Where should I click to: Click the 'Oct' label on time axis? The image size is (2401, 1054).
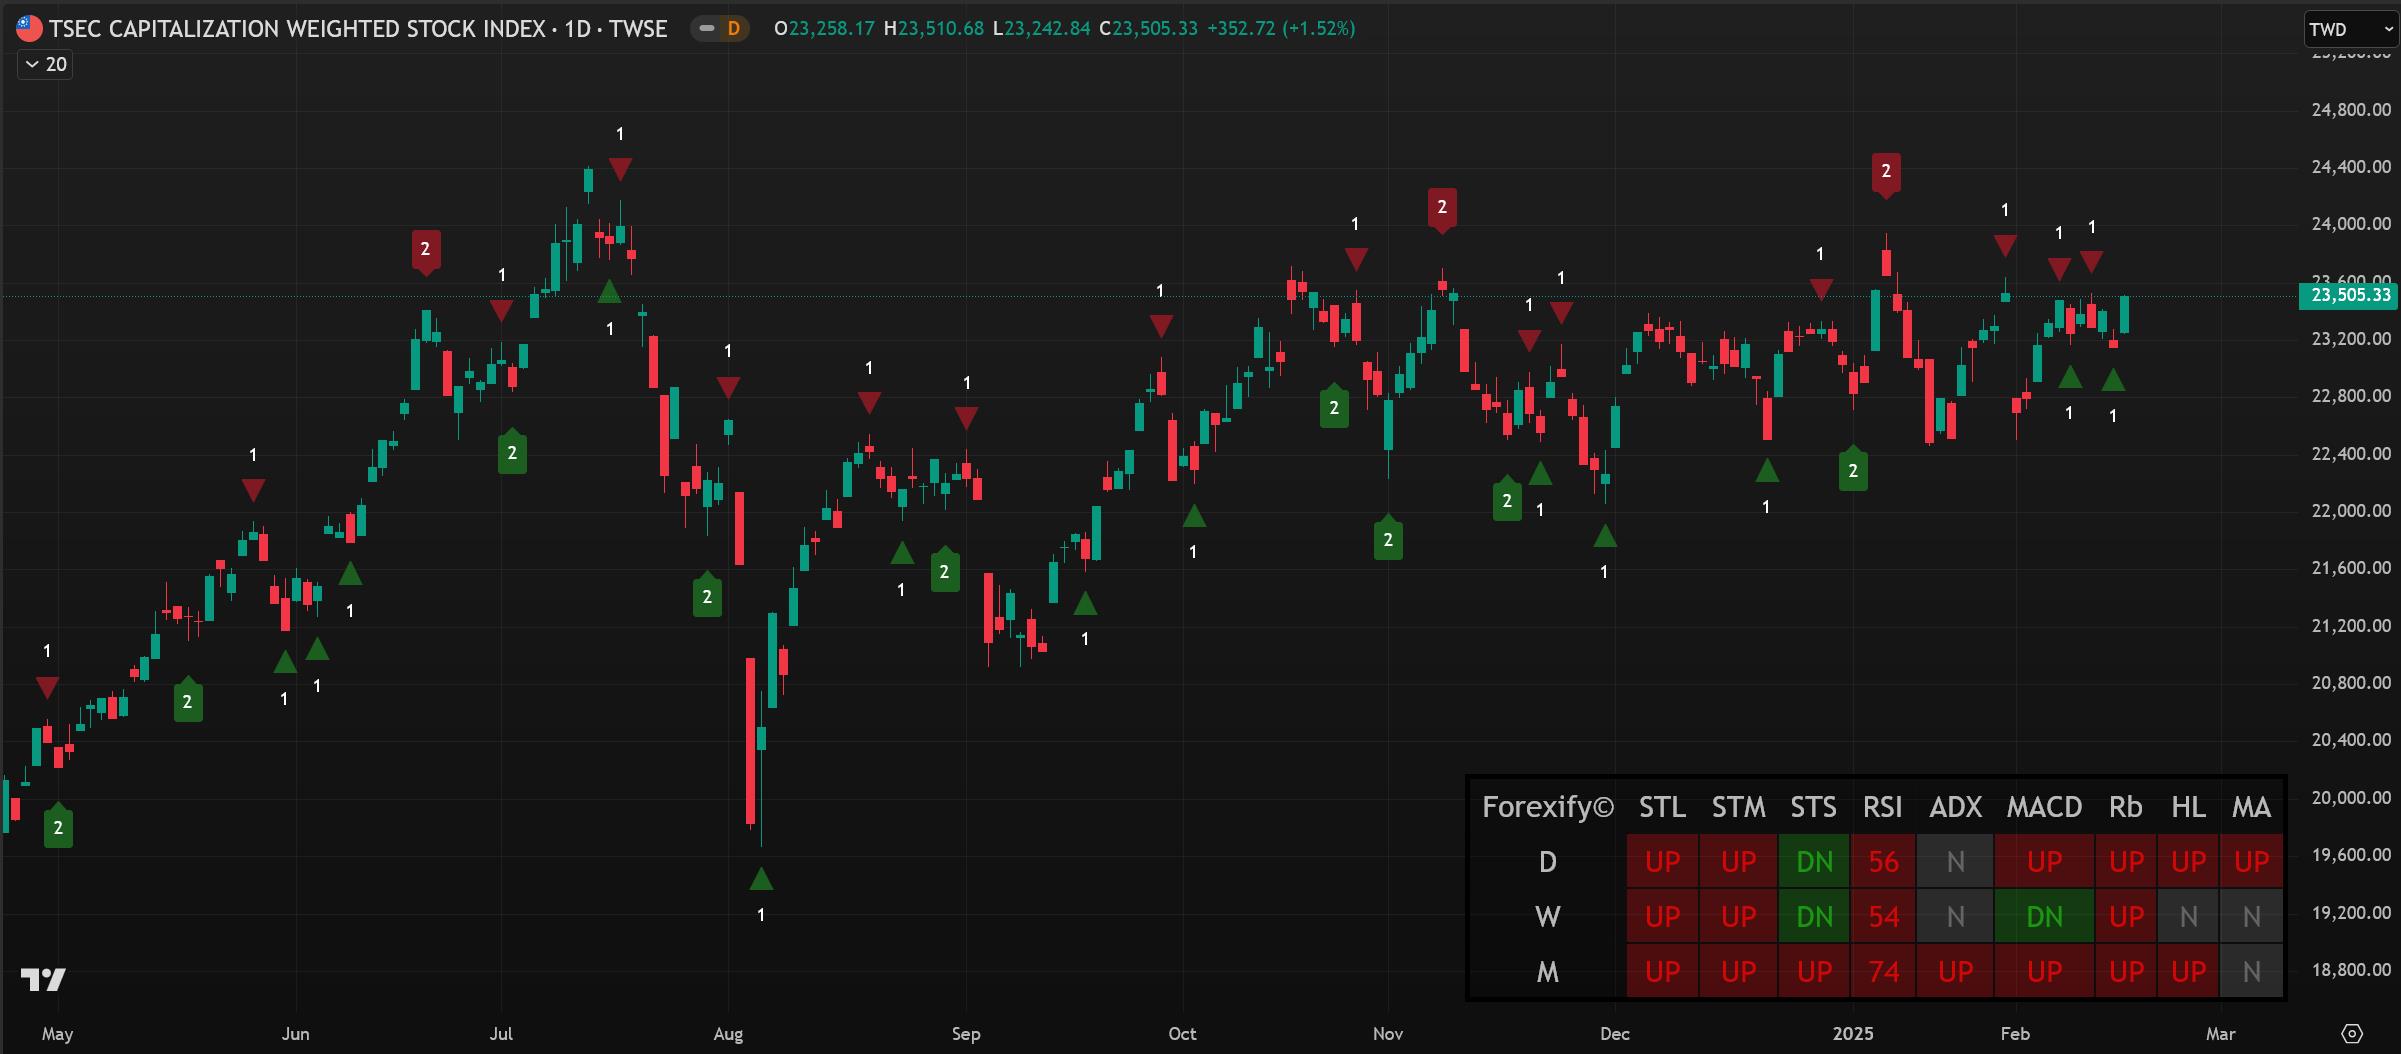pyautogui.click(x=1182, y=1034)
